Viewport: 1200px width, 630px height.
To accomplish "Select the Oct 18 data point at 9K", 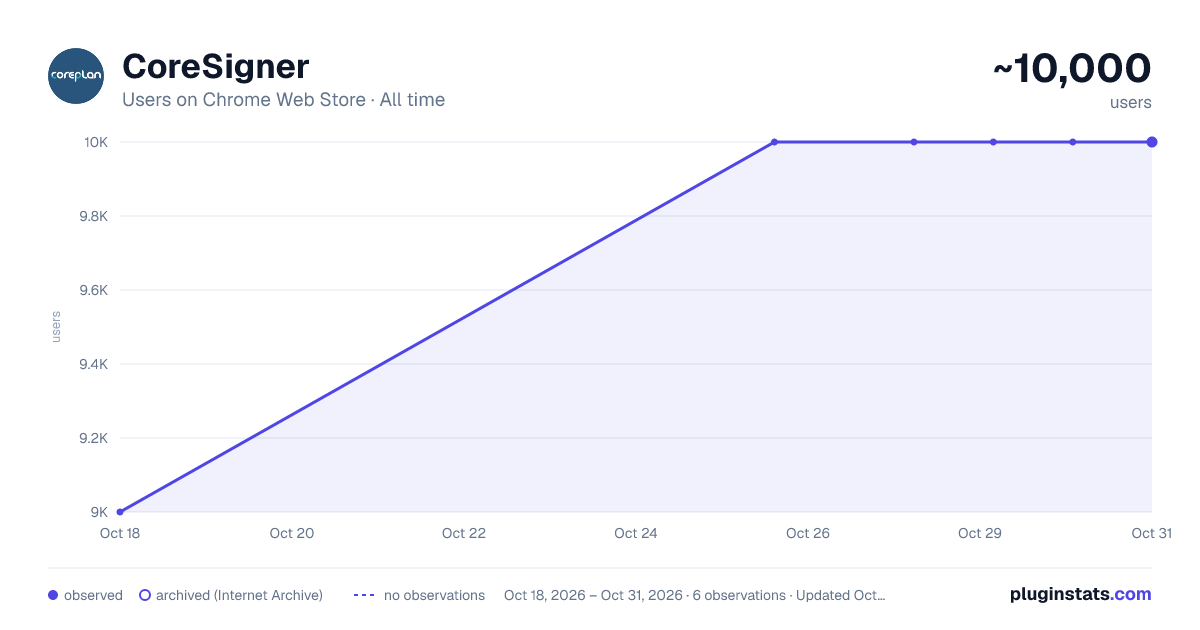I will (x=120, y=512).
